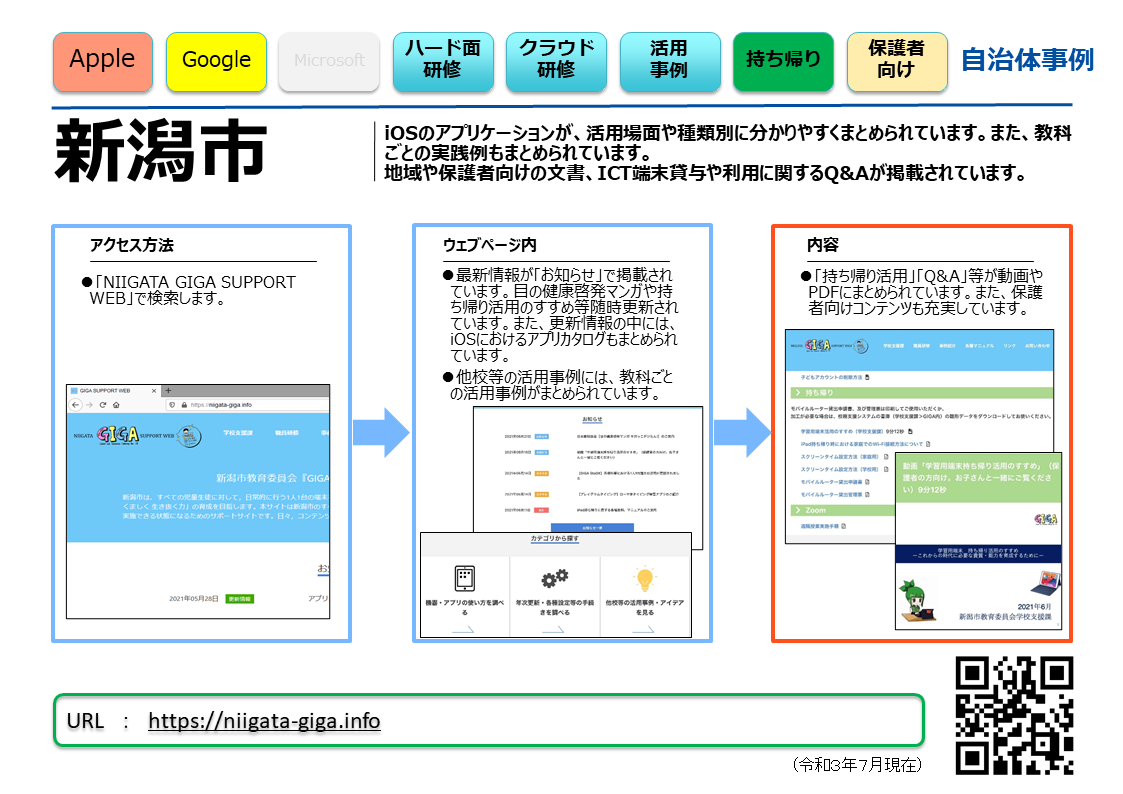Click the greyed Microsoft category button
The image size is (1123, 794).
coord(329,61)
